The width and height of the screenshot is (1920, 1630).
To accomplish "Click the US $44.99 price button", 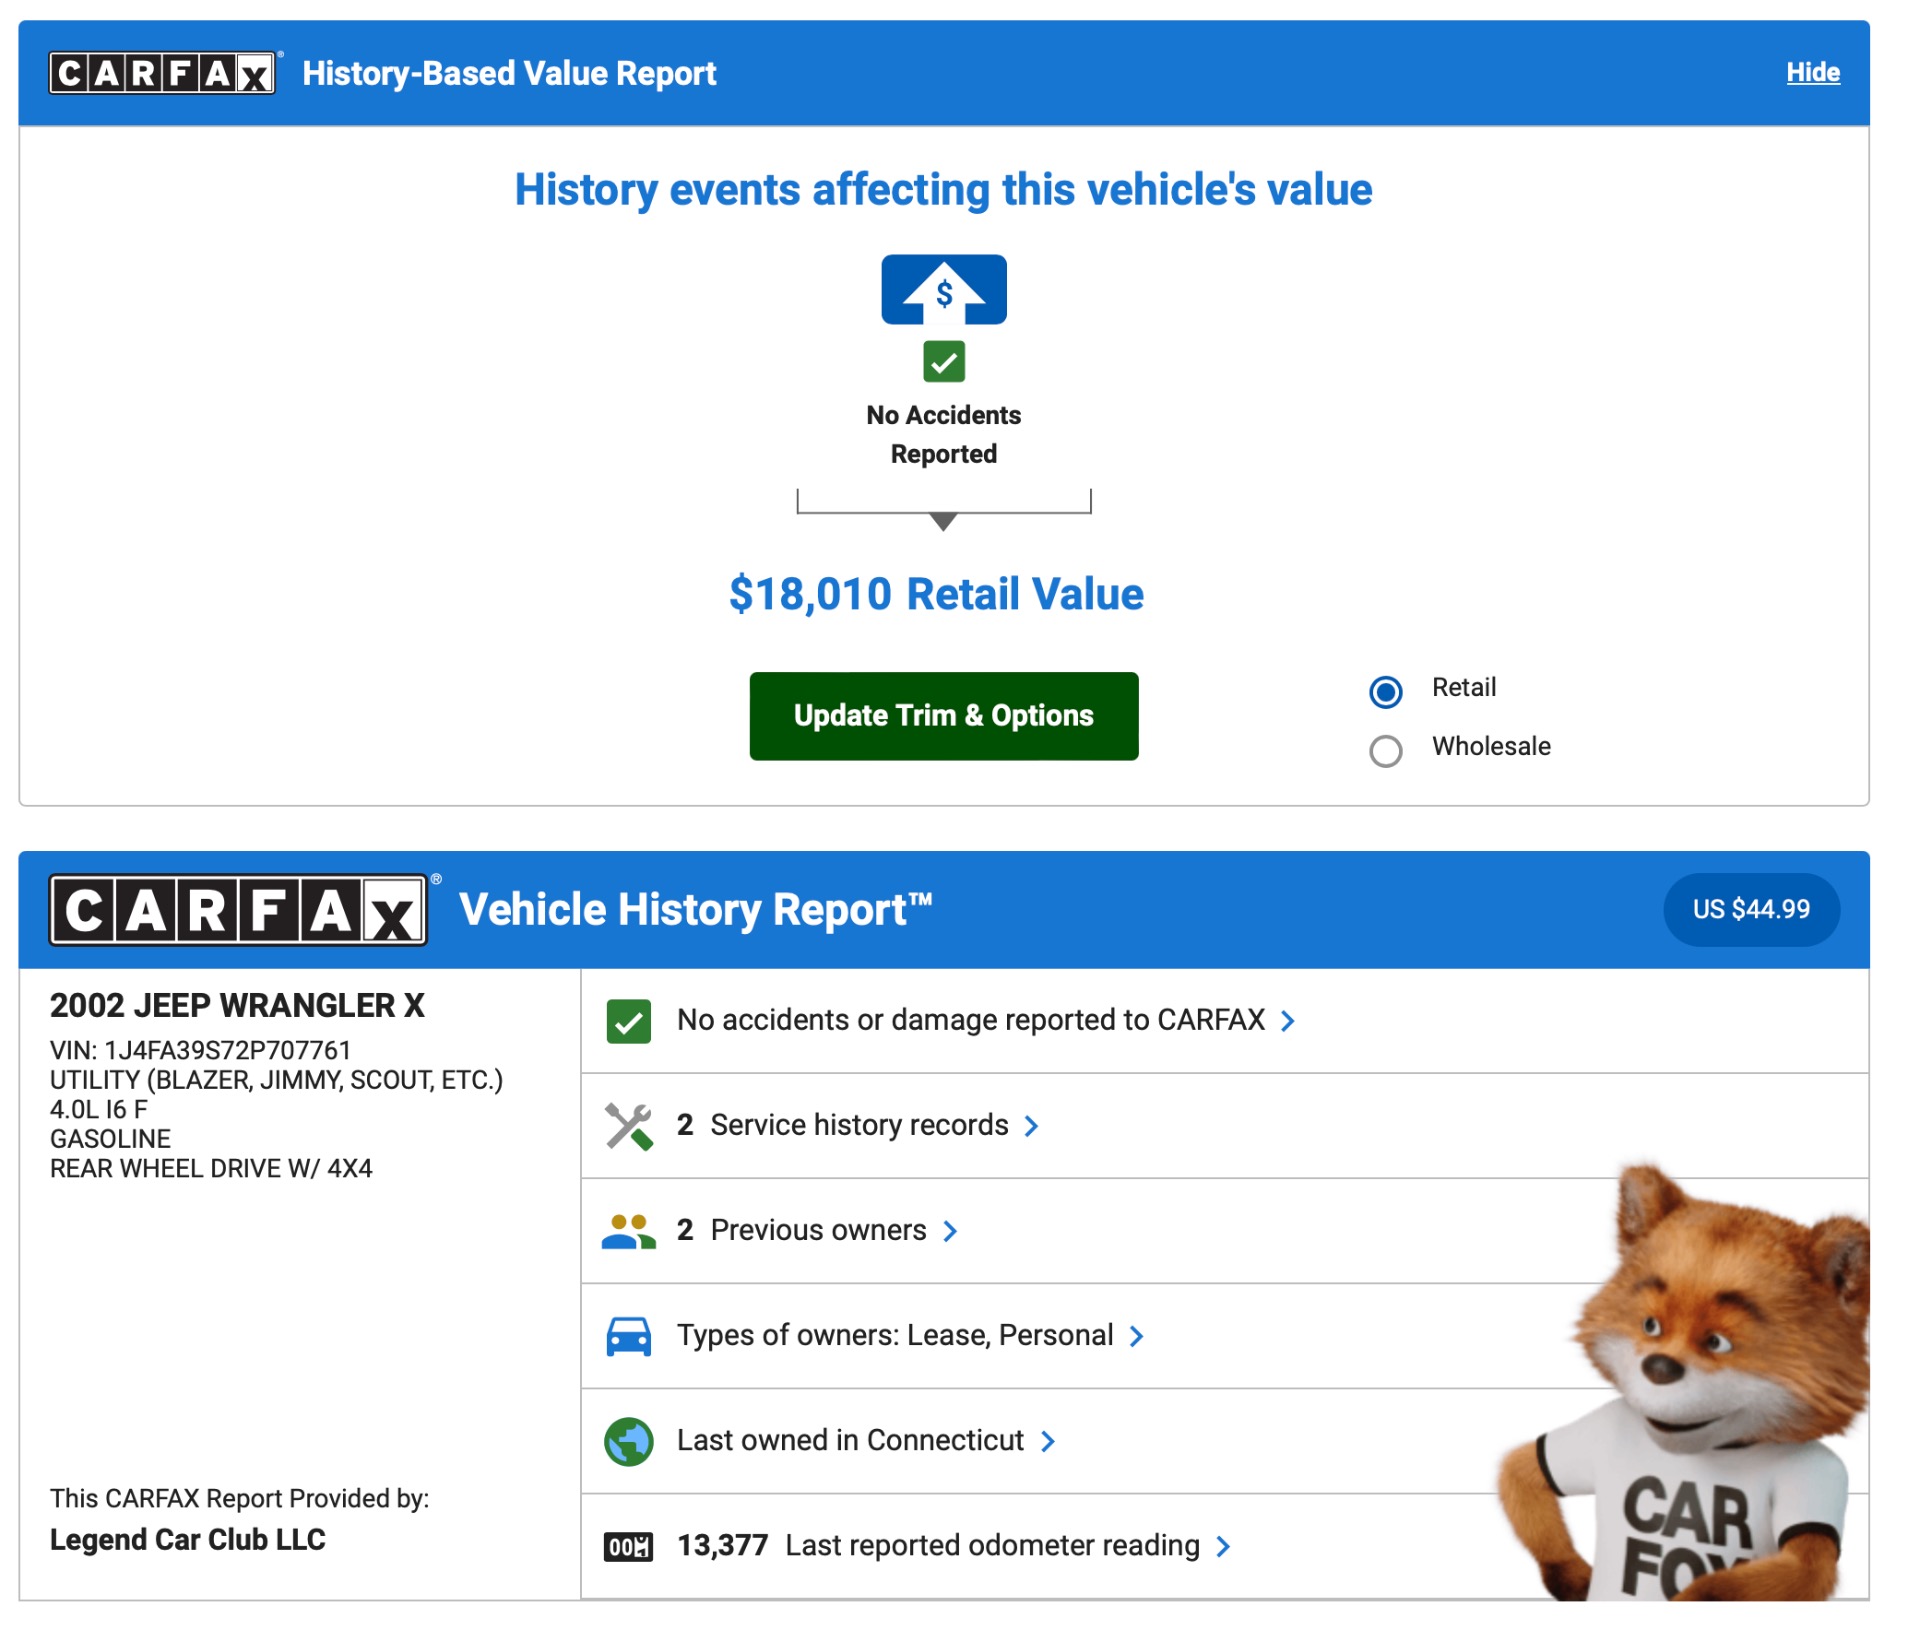I will (1750, 909).
